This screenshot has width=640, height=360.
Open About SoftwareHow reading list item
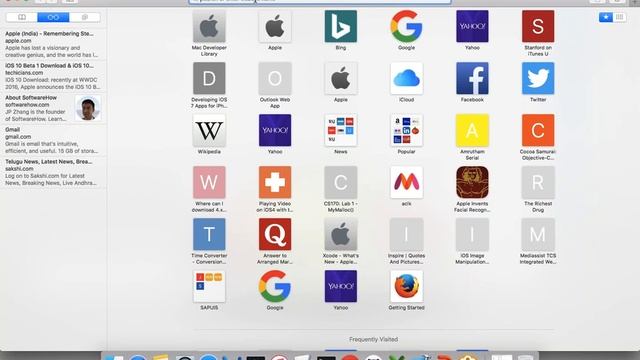pos(53,108)
